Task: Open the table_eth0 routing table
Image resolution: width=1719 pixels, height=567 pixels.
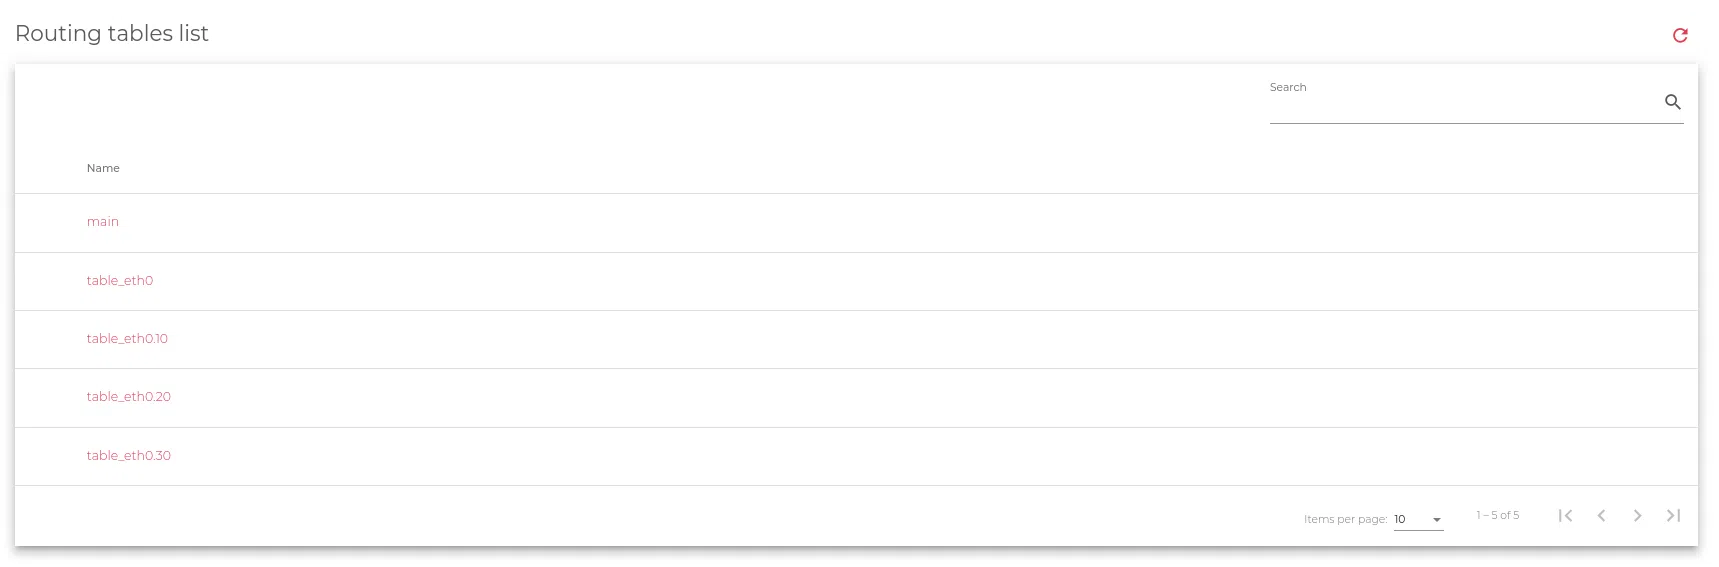Action: 120,281
